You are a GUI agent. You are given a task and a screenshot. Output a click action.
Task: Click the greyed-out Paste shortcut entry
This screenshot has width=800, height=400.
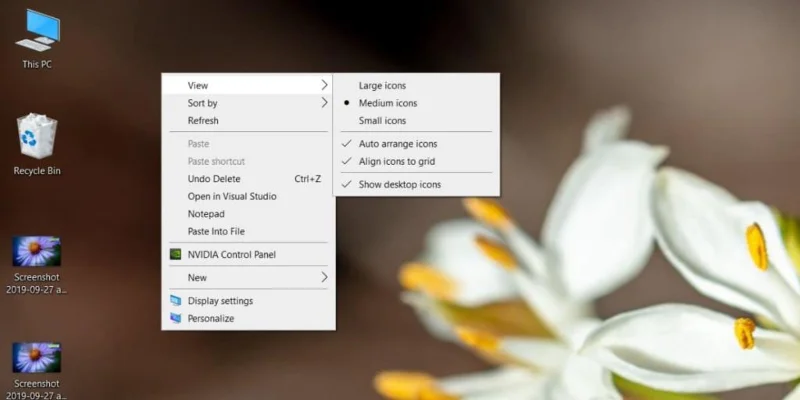pos(248,161)
